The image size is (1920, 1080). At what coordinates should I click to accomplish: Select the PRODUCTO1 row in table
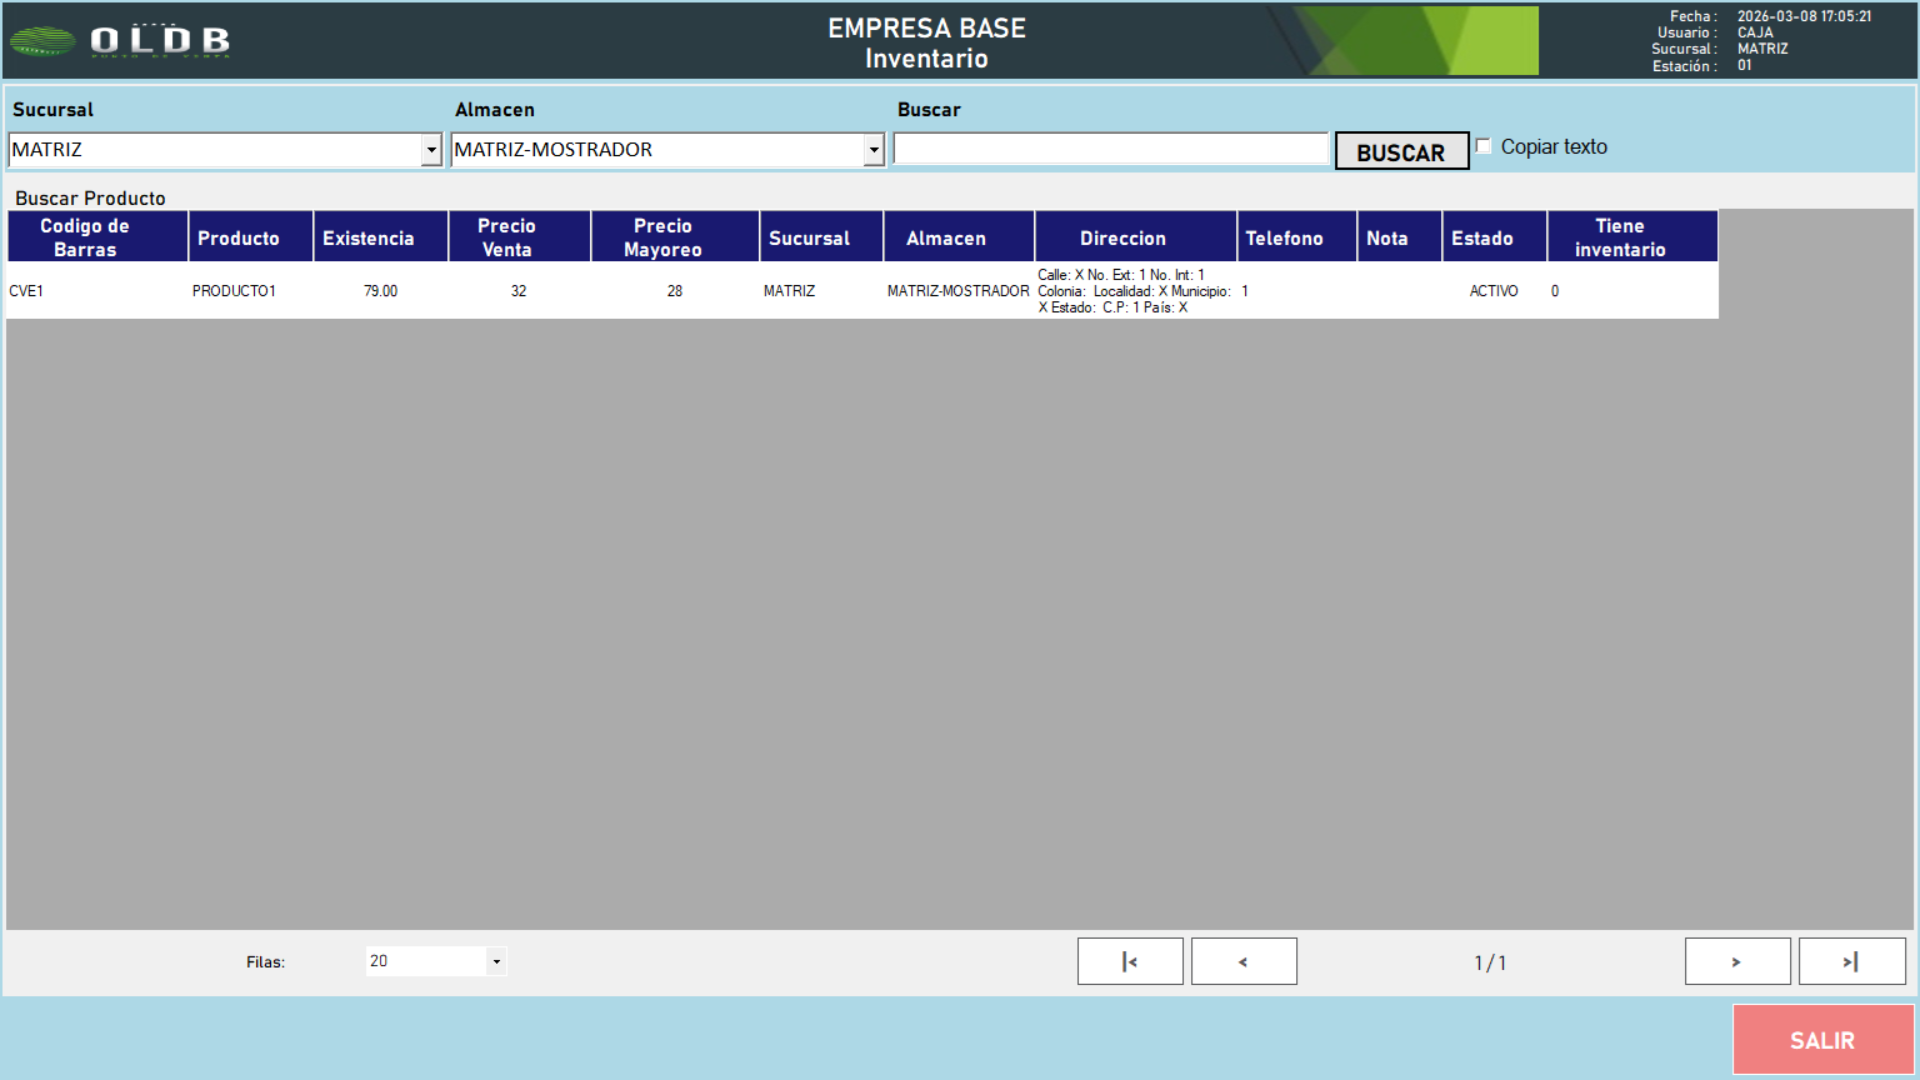[x=234, y=291]
